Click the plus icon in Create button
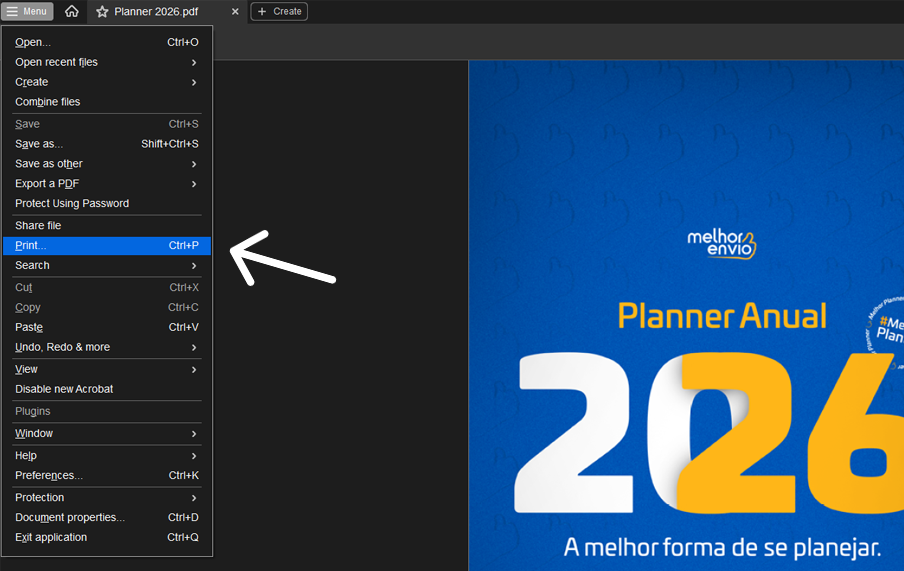904x571 pixels. click(262, 12)
